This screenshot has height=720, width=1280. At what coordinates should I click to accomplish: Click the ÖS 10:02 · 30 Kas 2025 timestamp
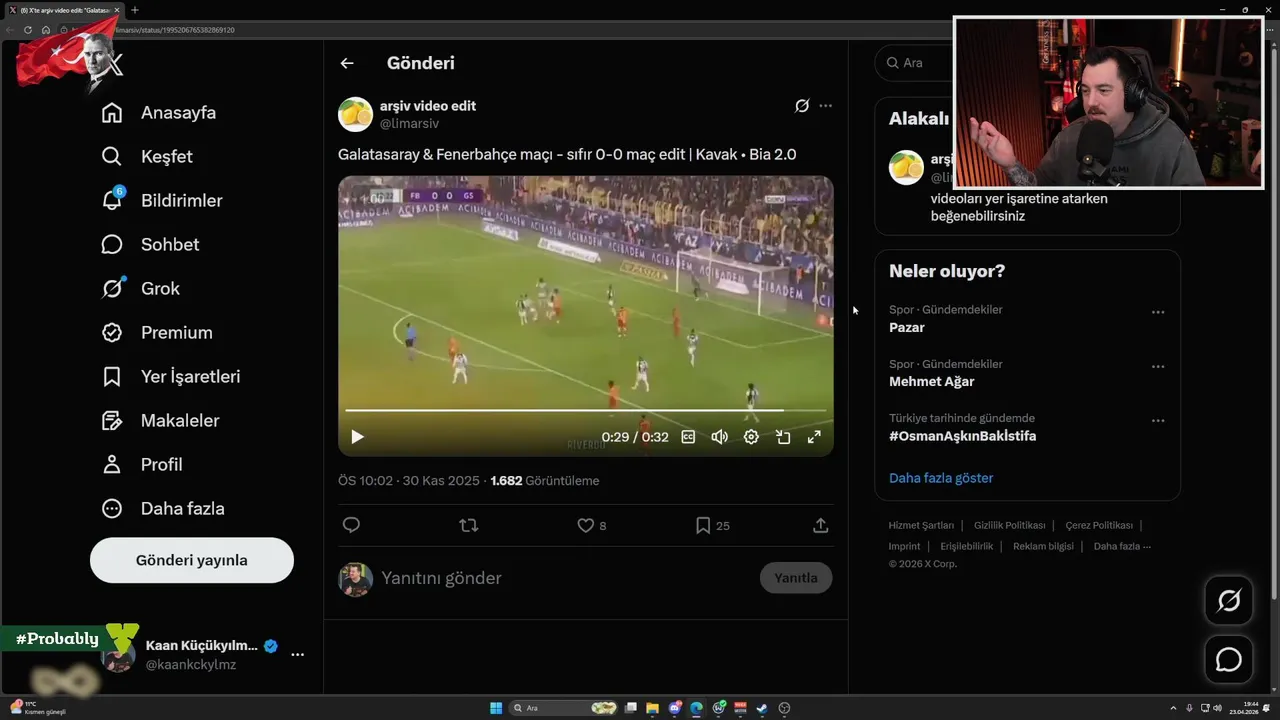[x=409, y=481]
